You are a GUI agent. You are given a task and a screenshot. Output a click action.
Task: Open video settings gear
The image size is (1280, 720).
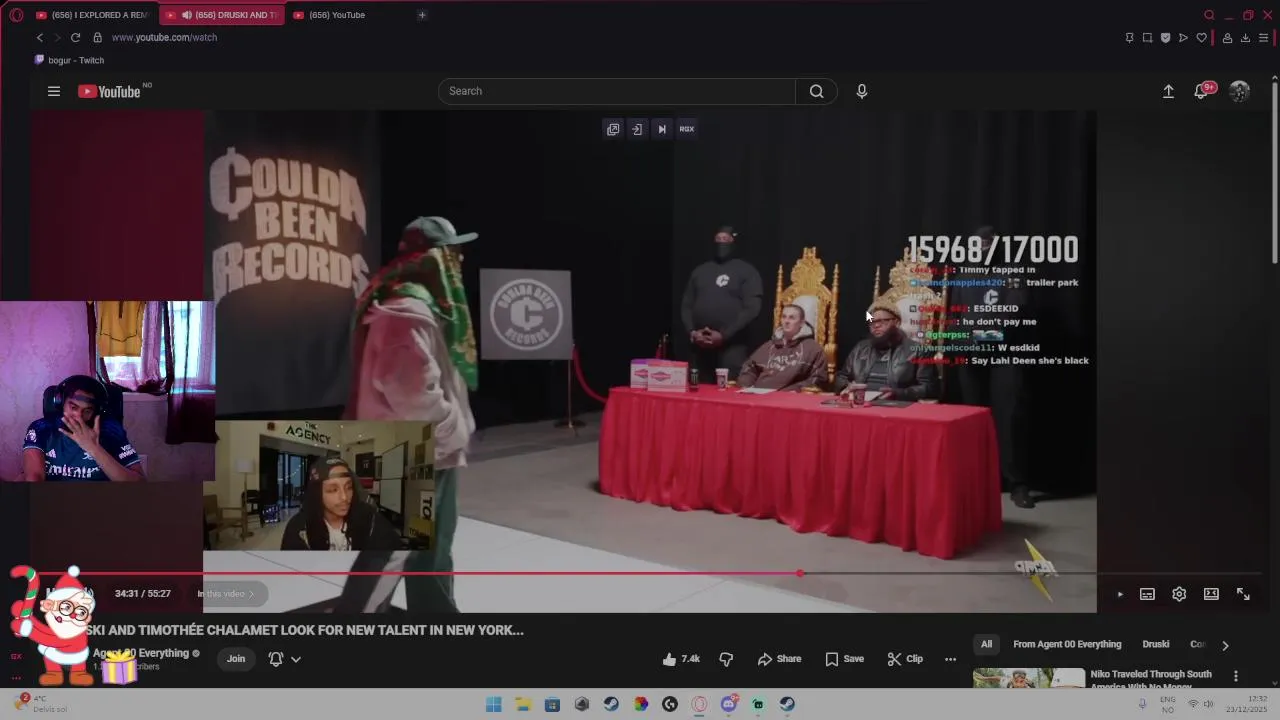coord(1179,594)
